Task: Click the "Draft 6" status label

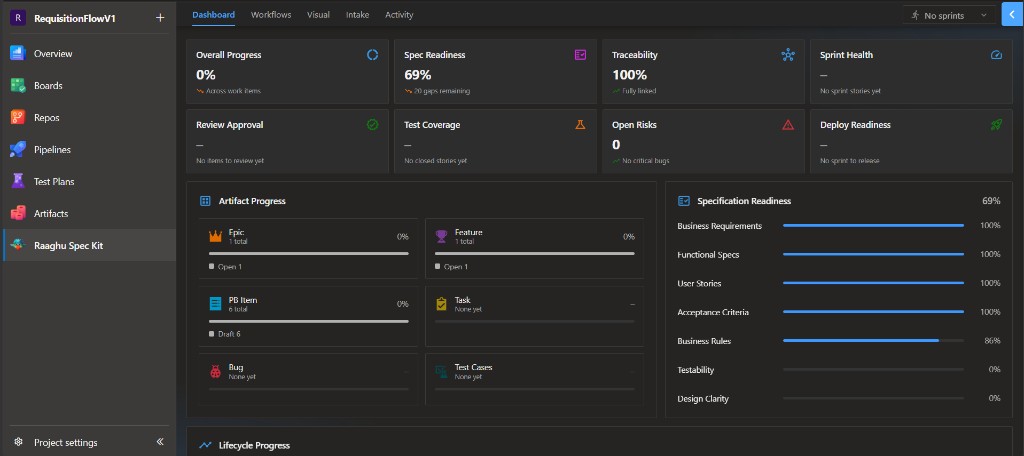Action: [x=229, y=334]
